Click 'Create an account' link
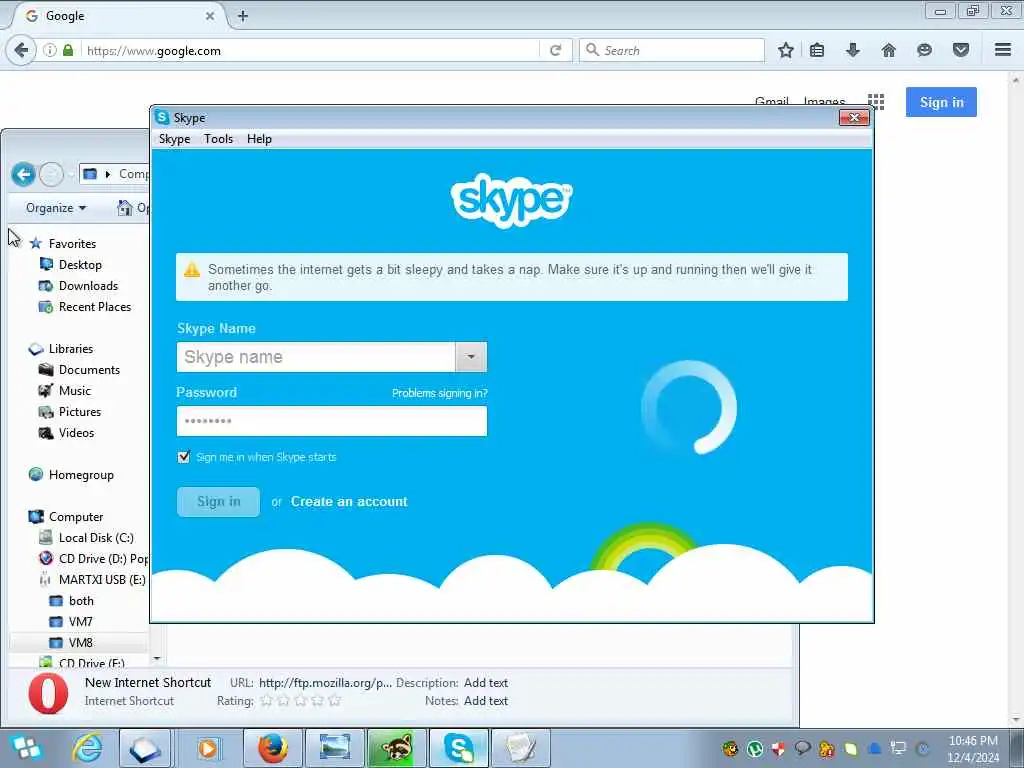The height and width of the screenshot is (768, 1024). click(349, 502)
